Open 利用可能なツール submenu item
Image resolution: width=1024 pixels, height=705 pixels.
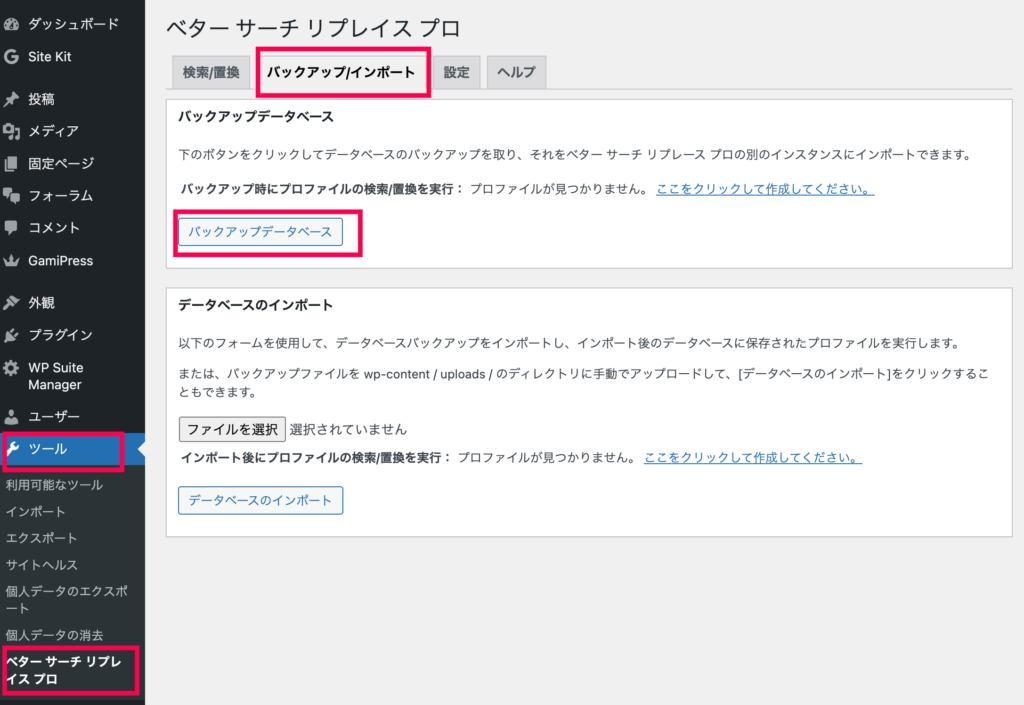(x=54, y=485)
